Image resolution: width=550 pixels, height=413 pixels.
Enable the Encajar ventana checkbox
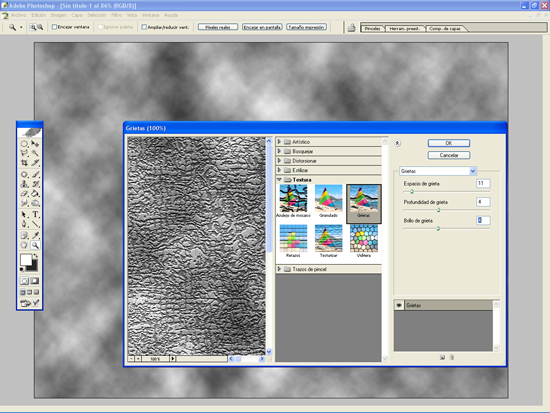click(x=54, y=27)
